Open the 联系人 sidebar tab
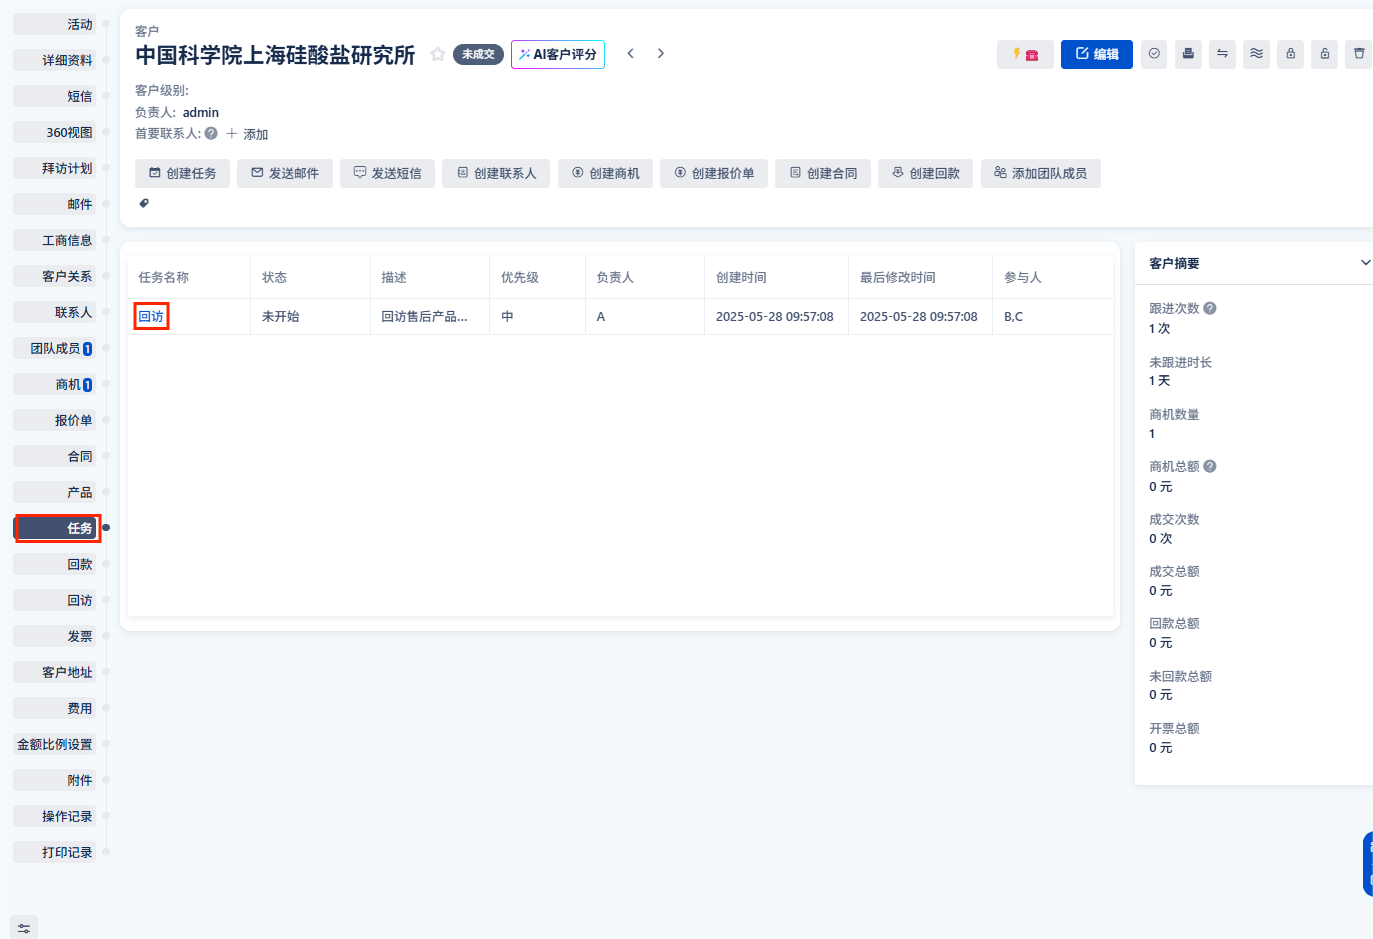 [55, 312]
